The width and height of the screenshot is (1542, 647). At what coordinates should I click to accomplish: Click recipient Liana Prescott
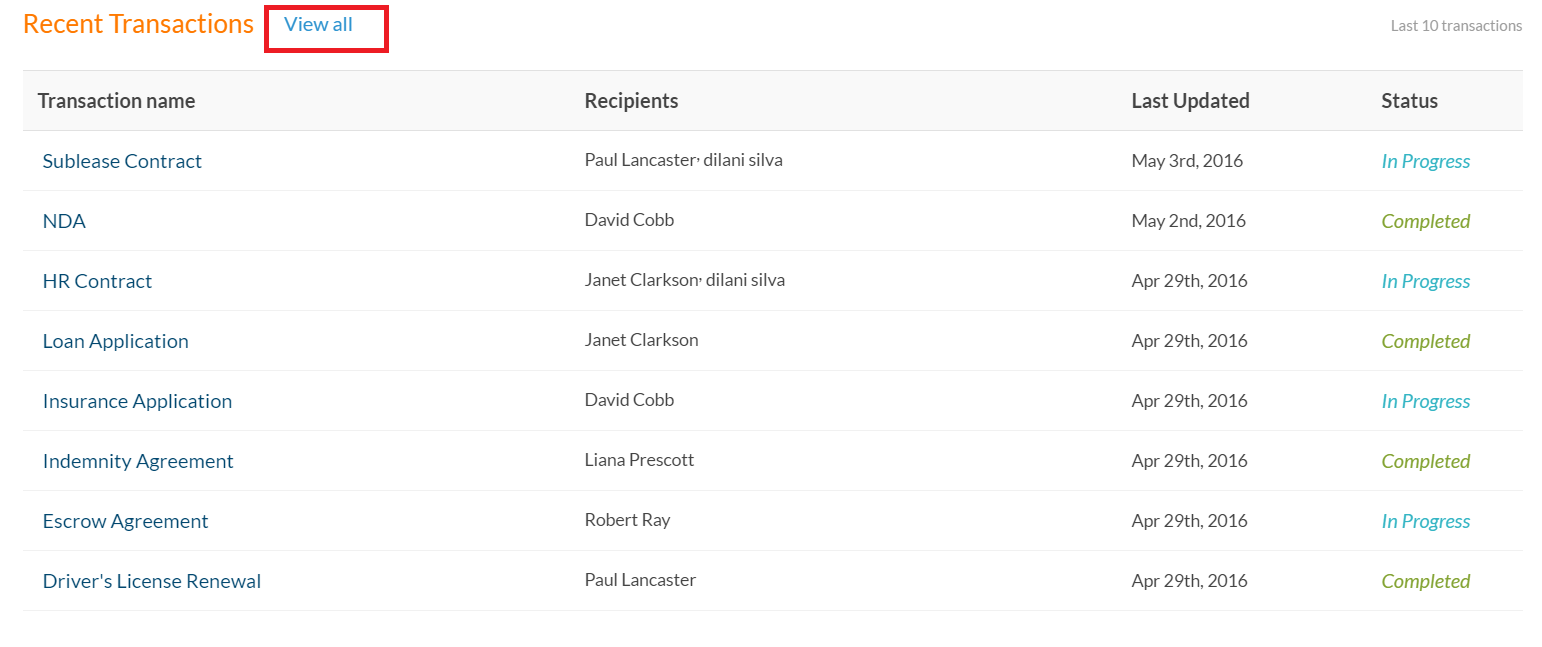(x=639, y=460)
